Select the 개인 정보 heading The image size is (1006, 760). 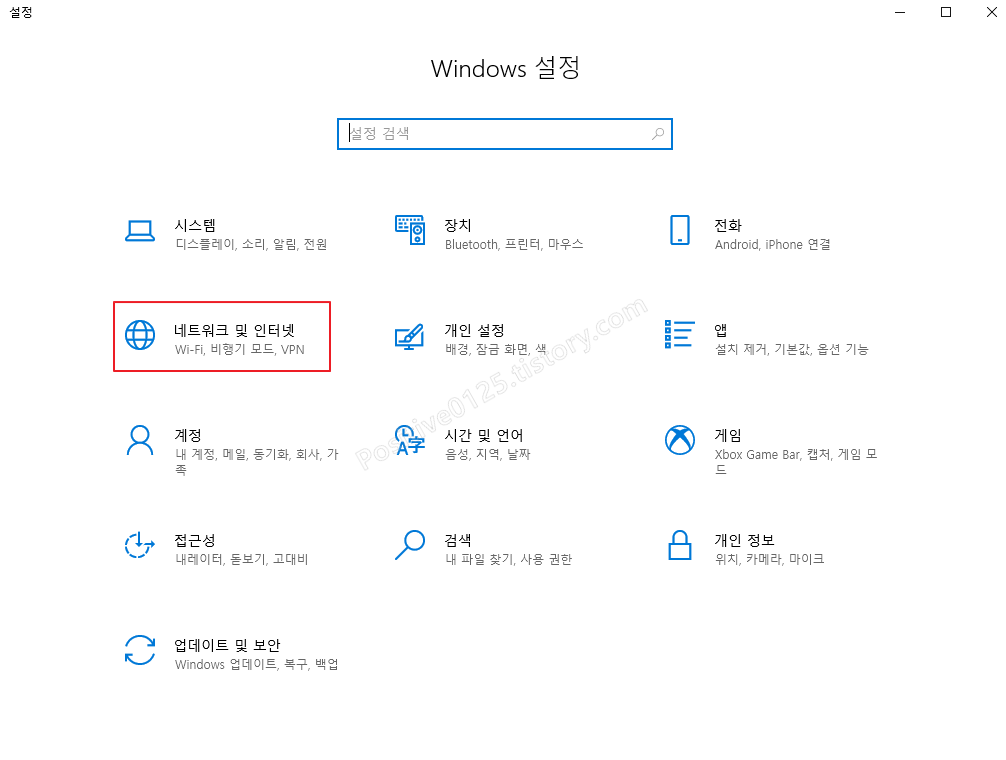click(x=745, y=541)
